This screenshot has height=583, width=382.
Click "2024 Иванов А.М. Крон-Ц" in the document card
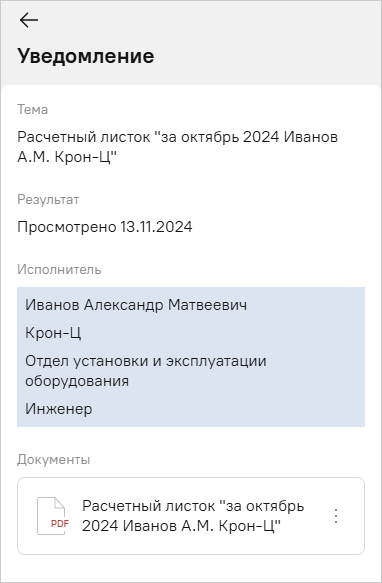click(181, 526)
